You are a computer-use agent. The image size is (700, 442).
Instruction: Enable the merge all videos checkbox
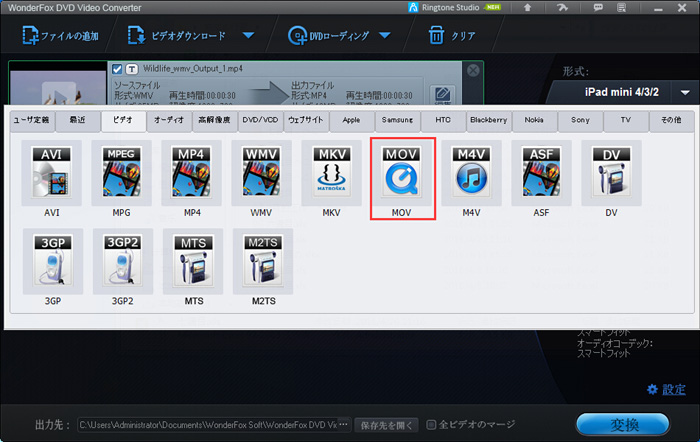coord(431,424)
